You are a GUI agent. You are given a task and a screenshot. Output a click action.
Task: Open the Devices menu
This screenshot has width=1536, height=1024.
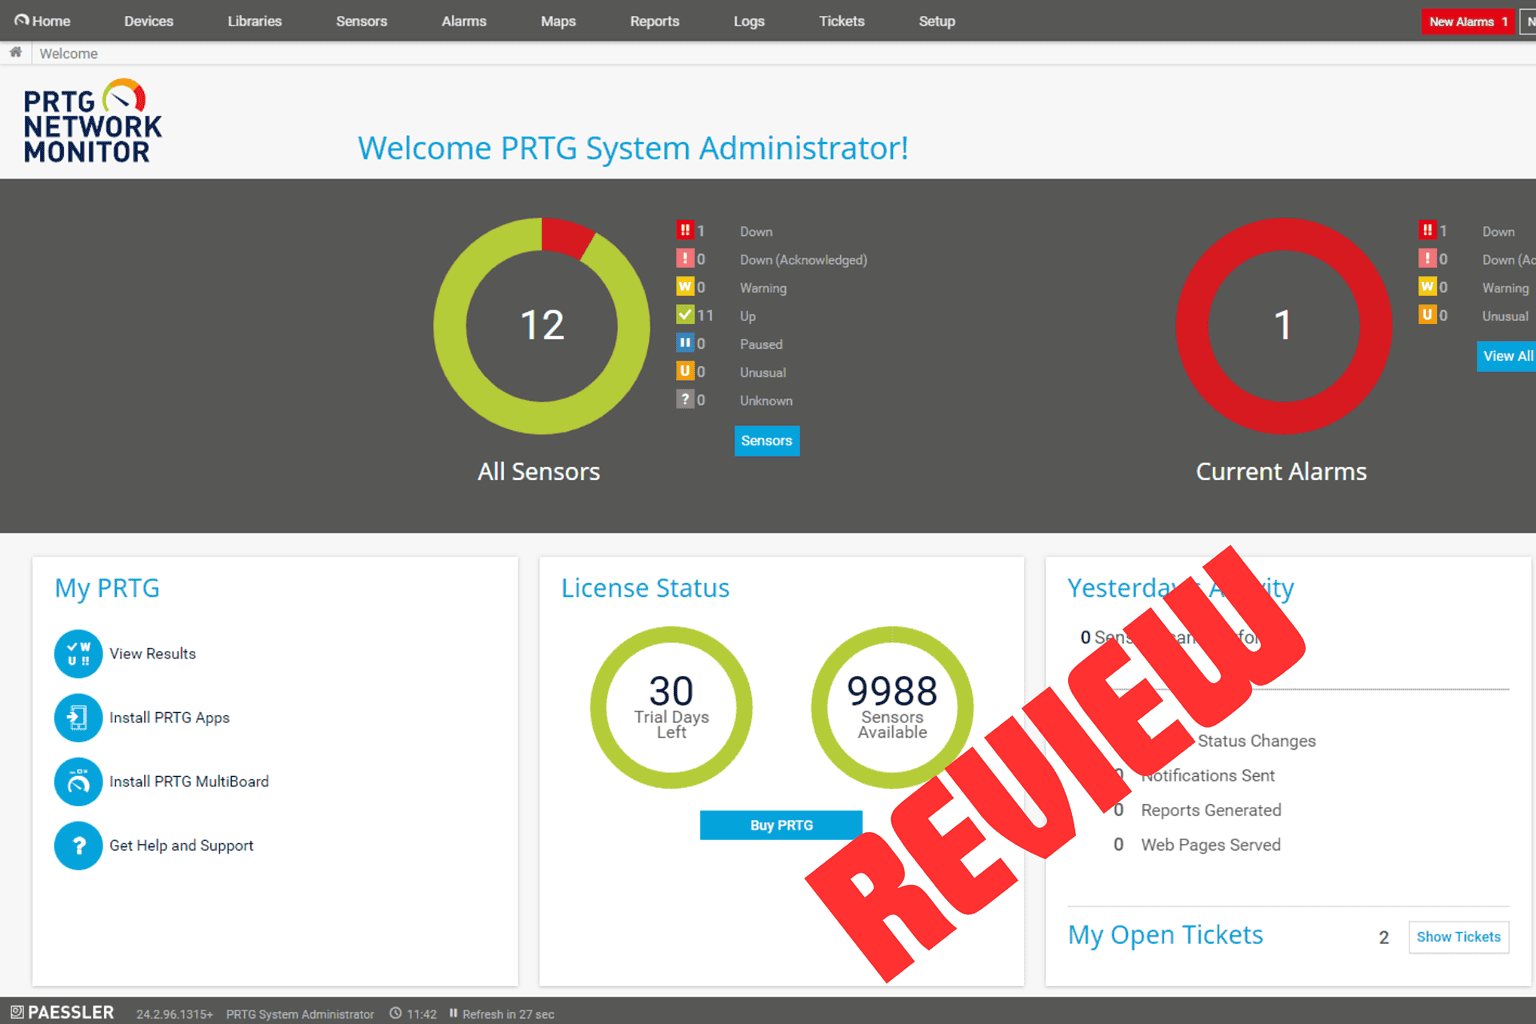point(148,21)
